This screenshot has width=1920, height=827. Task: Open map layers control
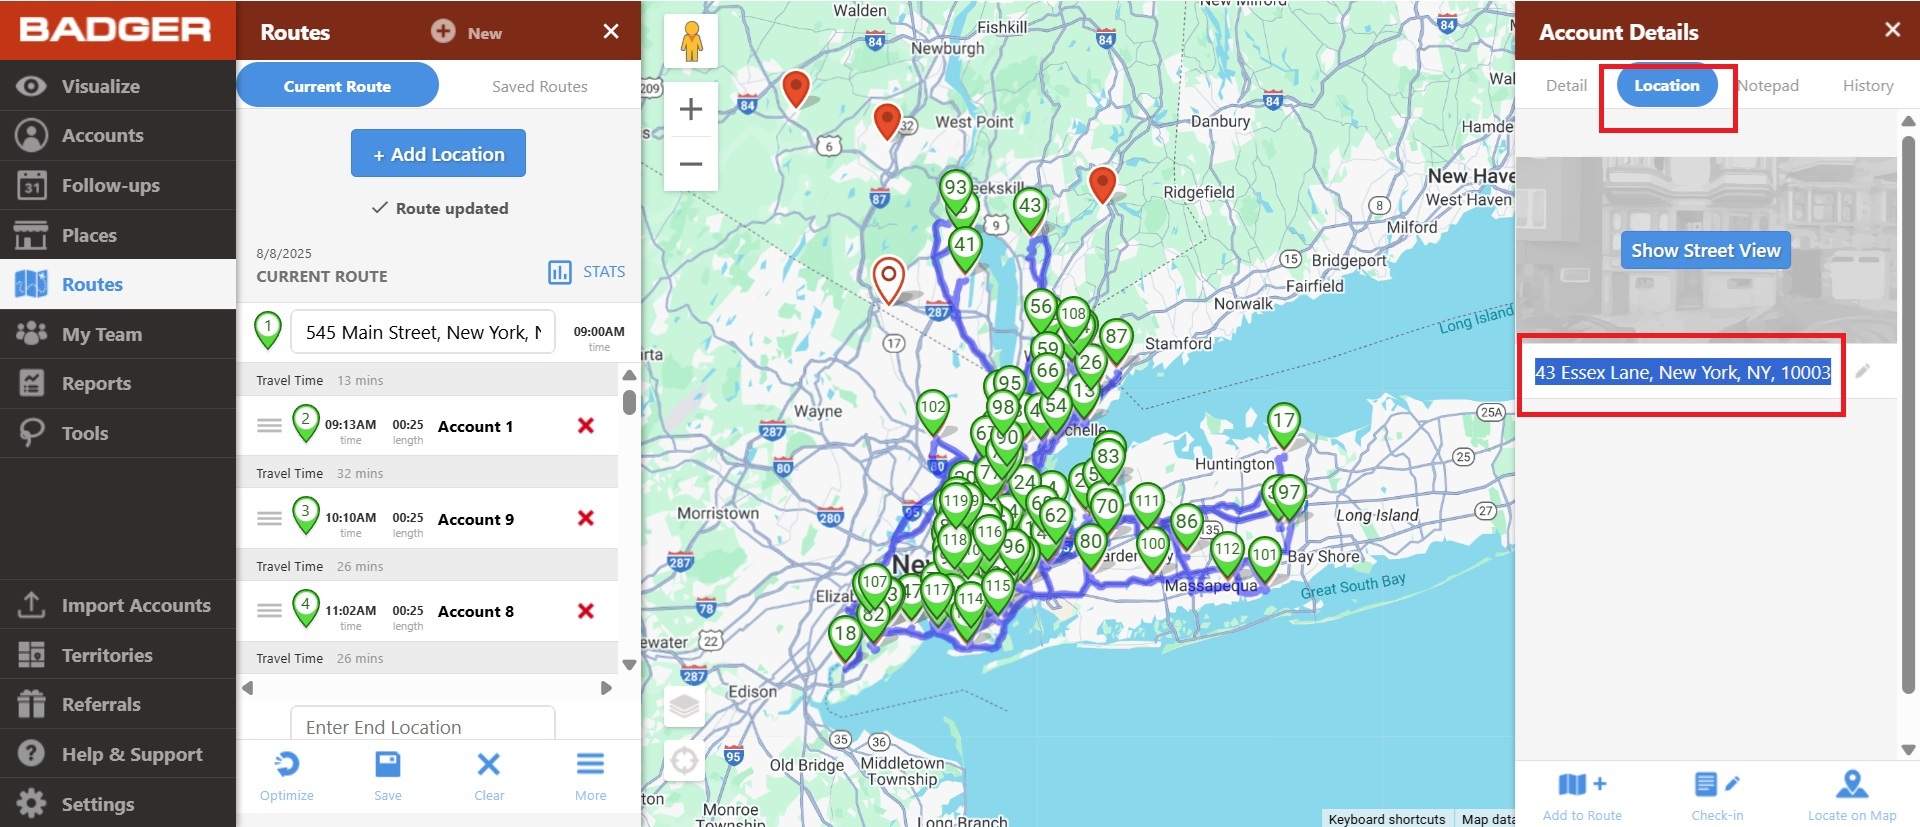coord(685,706)
